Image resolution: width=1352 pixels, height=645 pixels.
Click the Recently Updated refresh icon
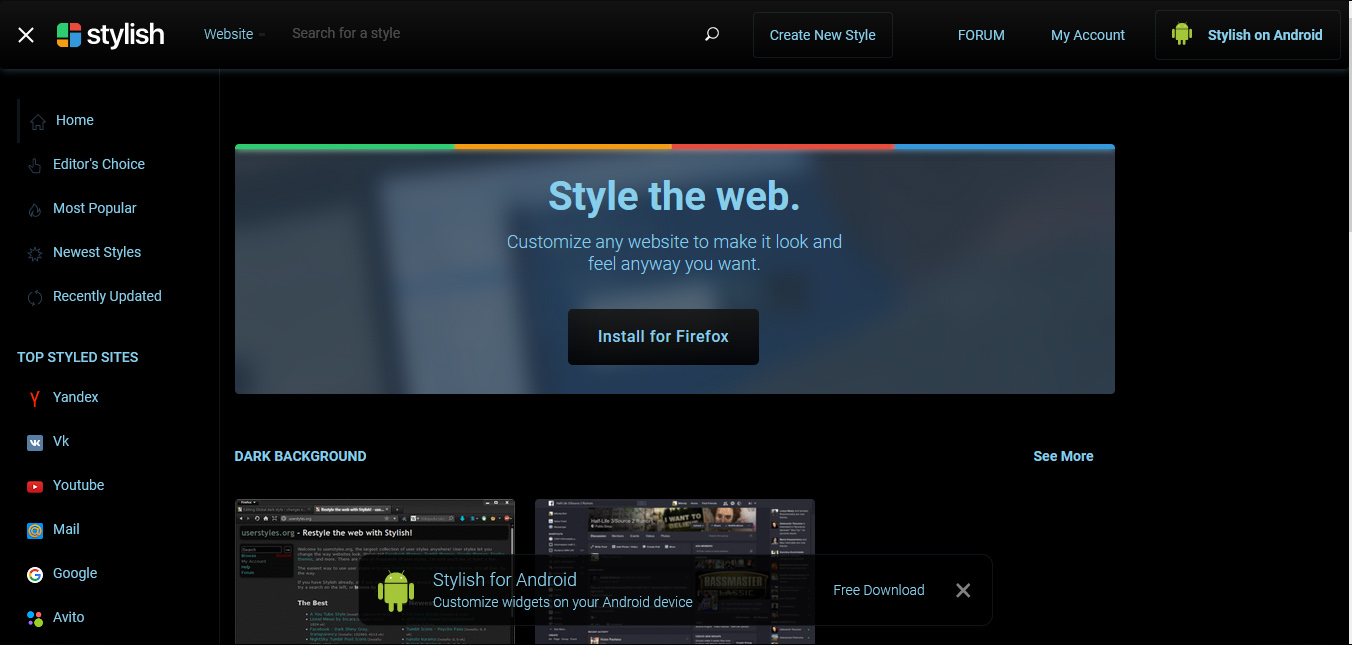35,298
